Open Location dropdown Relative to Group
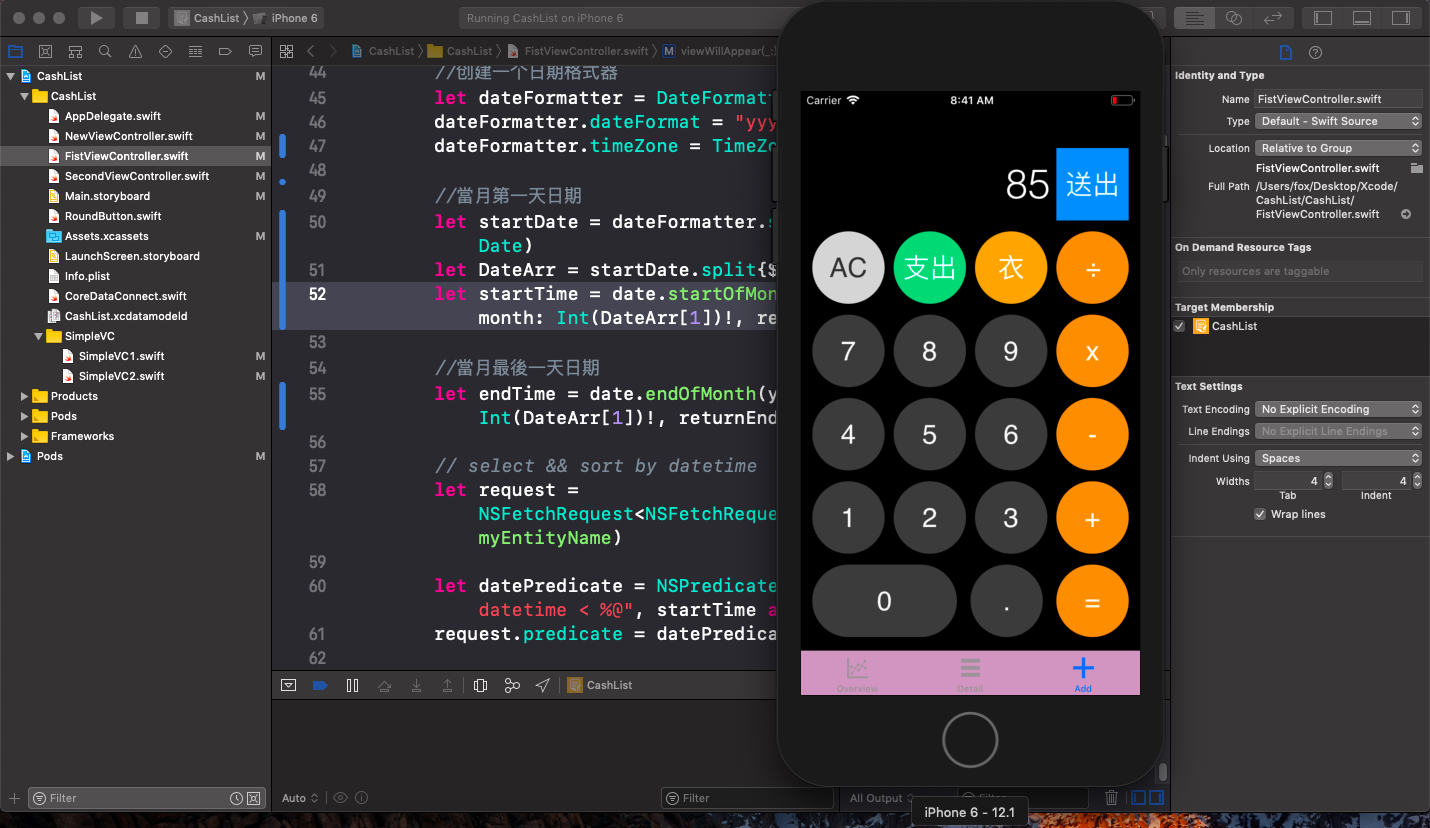 click(1339, 148)
